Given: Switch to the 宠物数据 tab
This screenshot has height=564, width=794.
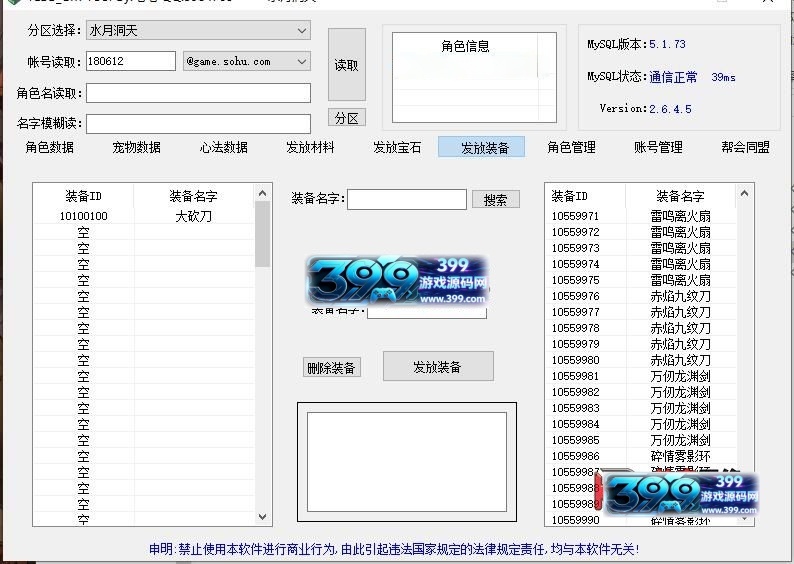Looking at the screenshot, I should coord(137,147).
